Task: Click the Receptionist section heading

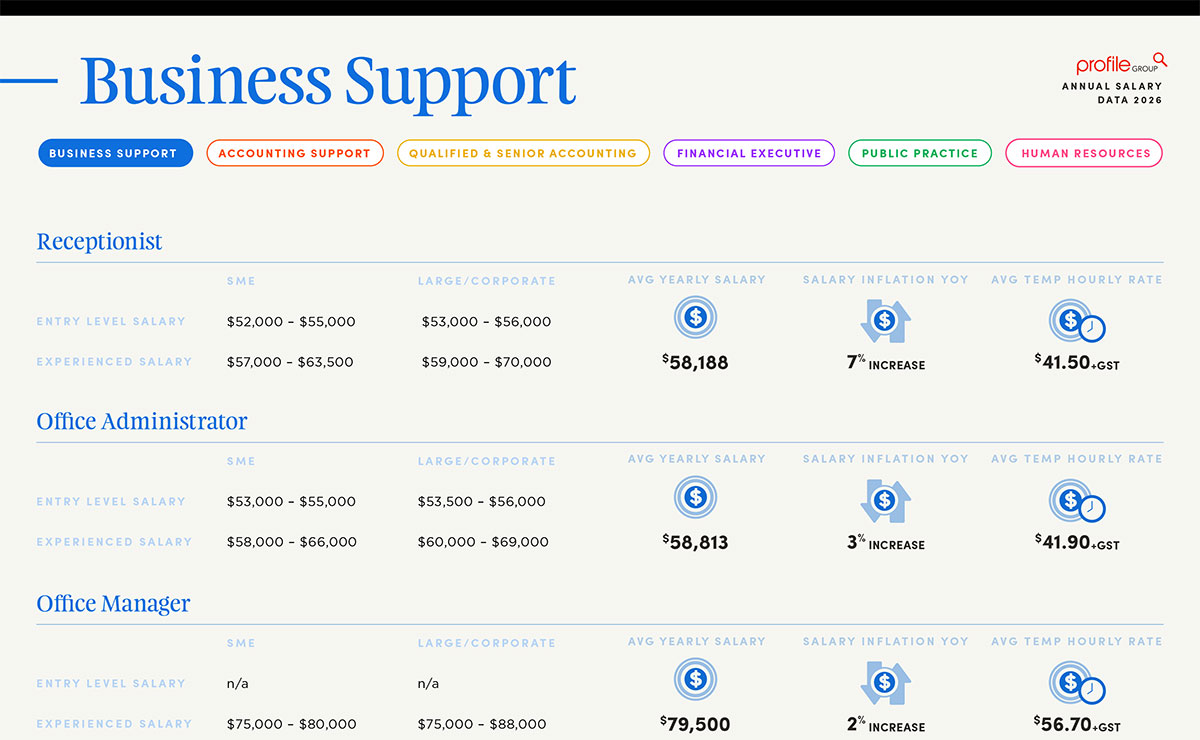Action: click(100, 242)
